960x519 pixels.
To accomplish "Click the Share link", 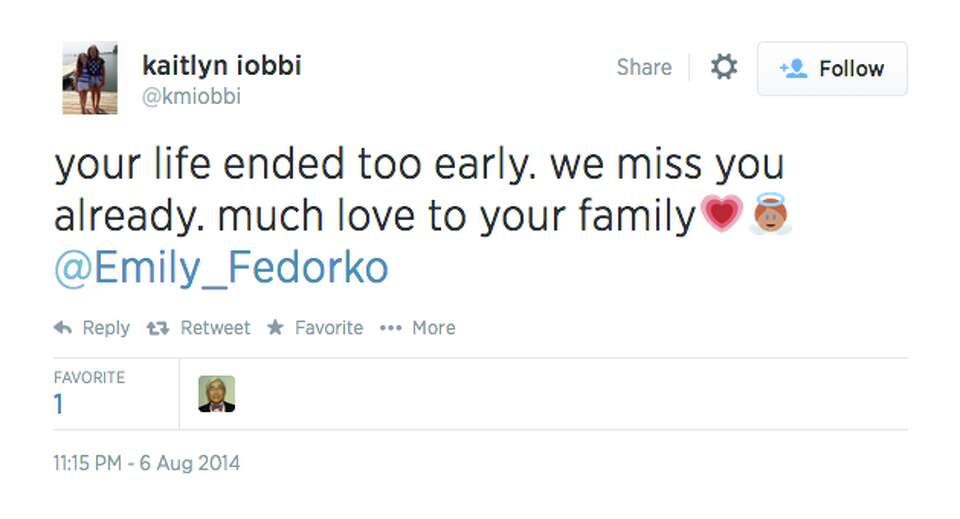I will coord(644,68).
